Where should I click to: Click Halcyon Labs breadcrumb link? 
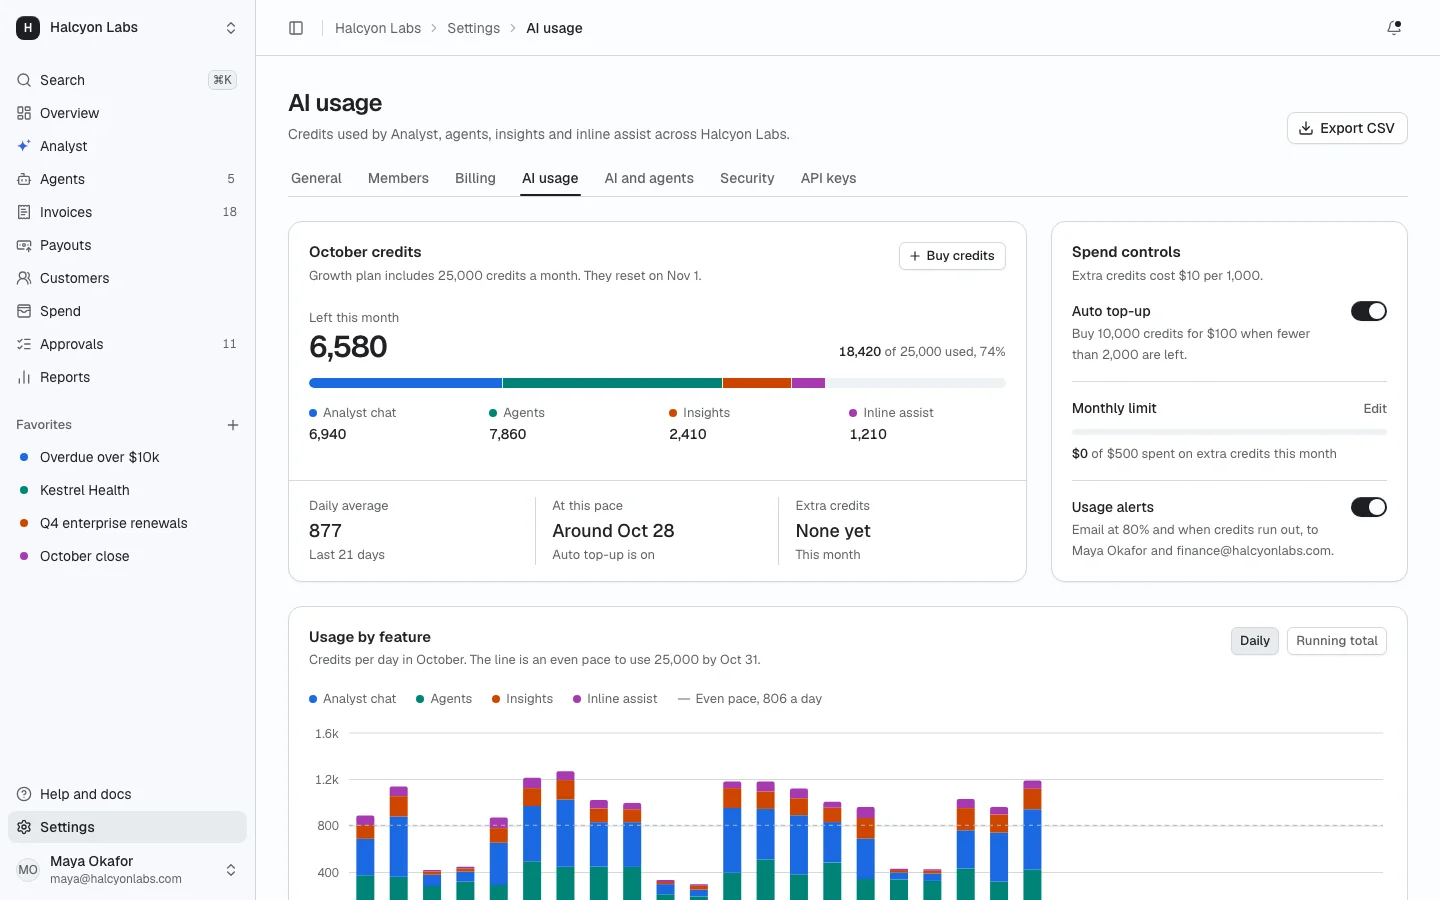378,28
